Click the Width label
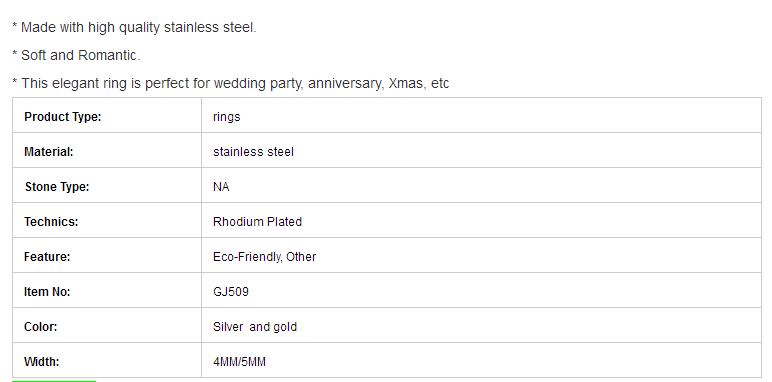Screen dimensions: 772x382 click(41, 362)
